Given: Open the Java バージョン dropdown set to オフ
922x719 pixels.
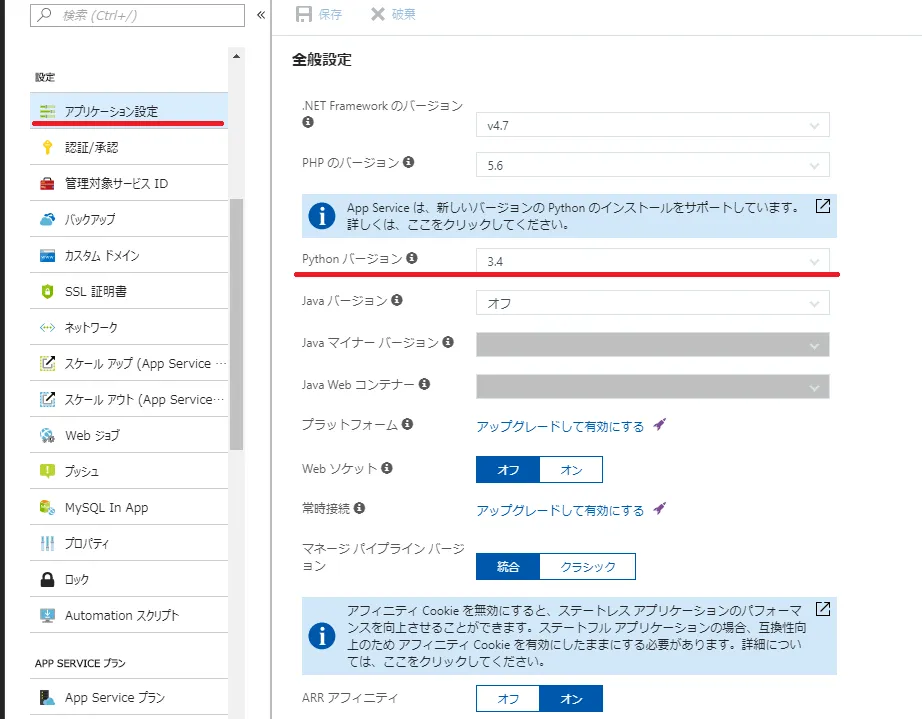Looking at the screenshot, I should (652, 303).
